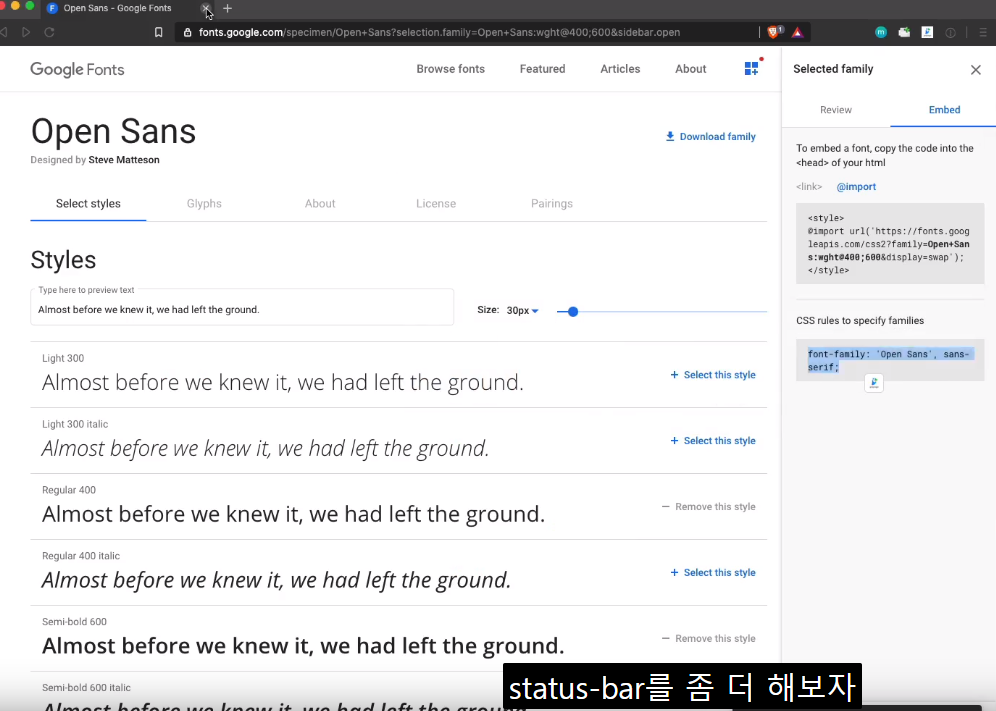Click the browser back arrow
Image resolution: width=996 pixels, height=711 pixels.
[x=4, y=32]
